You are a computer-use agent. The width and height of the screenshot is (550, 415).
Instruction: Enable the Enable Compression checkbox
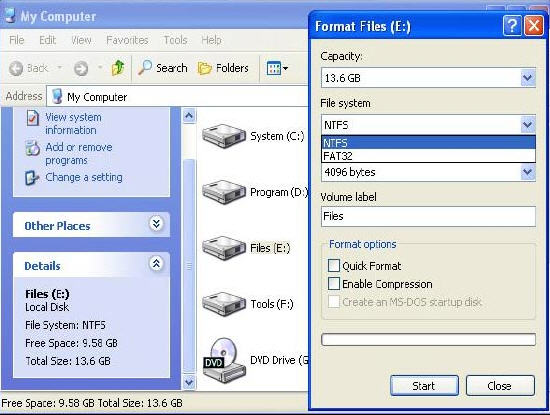(x=334, y=283)
